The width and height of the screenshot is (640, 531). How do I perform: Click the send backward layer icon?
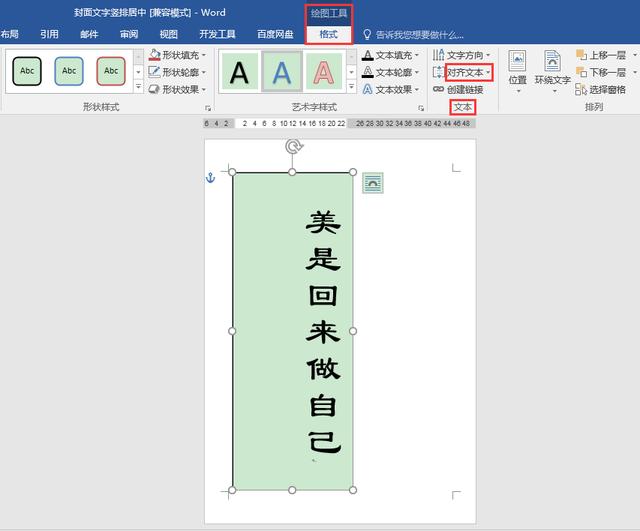[581, 72]
